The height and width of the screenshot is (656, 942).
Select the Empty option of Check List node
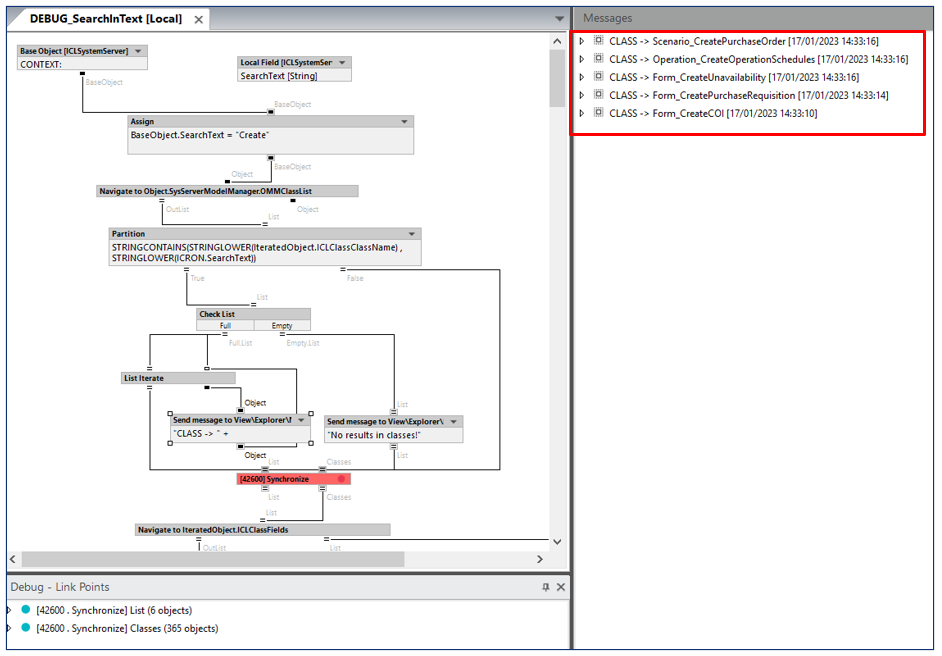(282, 326)
